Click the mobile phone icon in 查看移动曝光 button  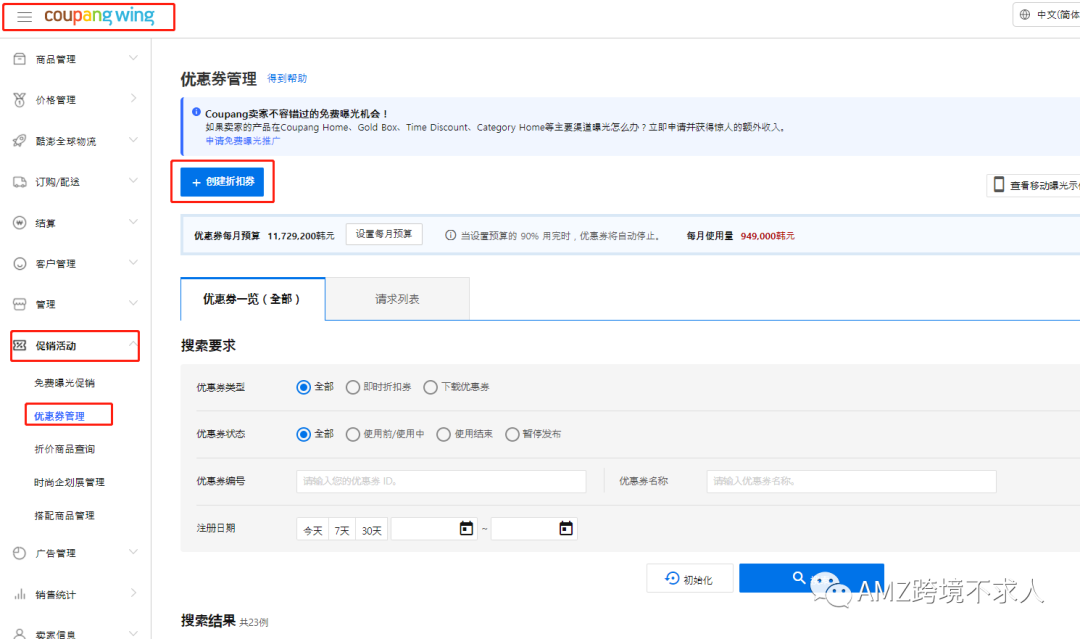point(999,185)
